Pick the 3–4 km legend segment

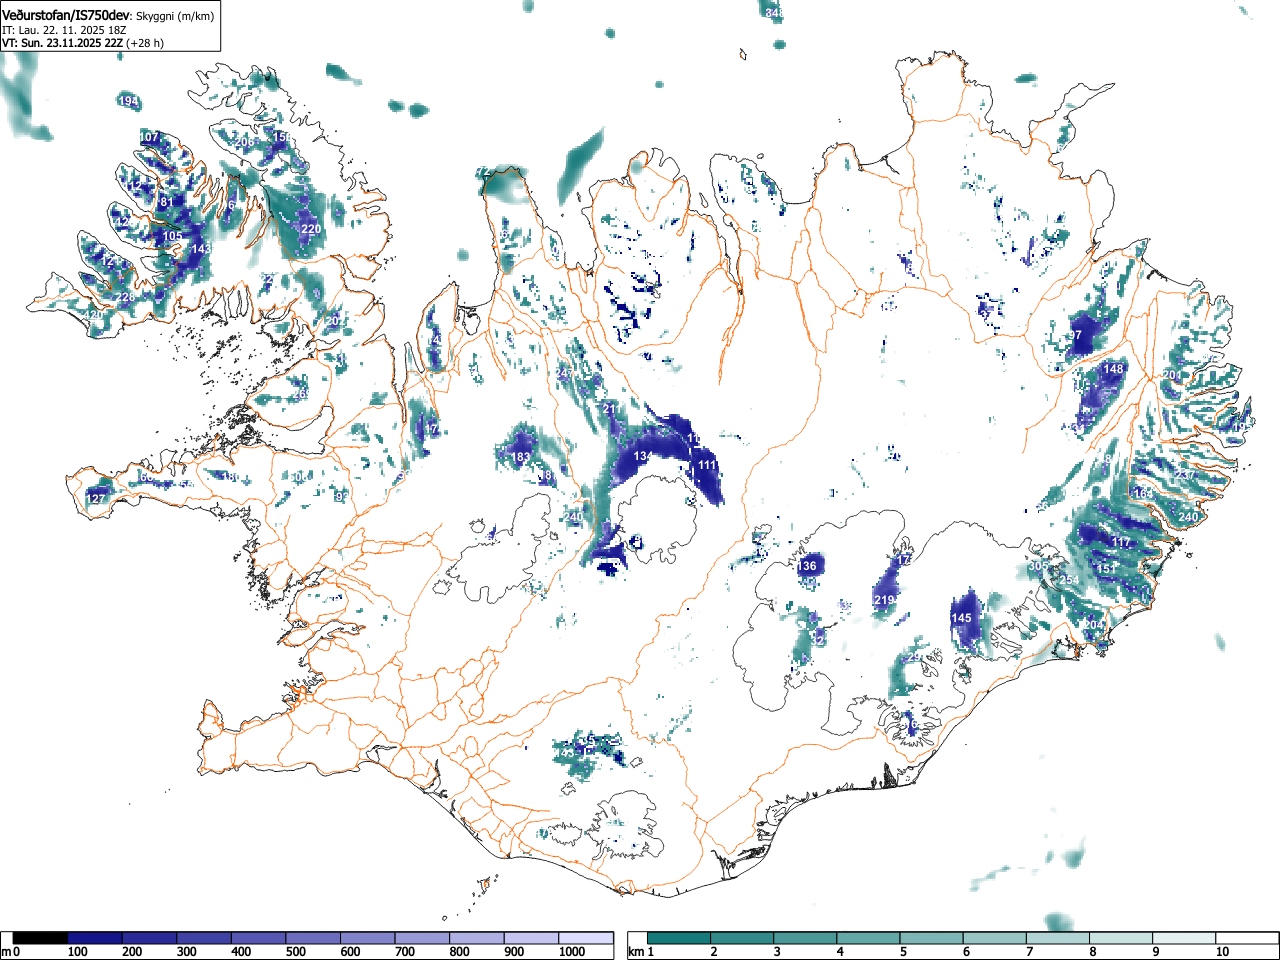805,938
